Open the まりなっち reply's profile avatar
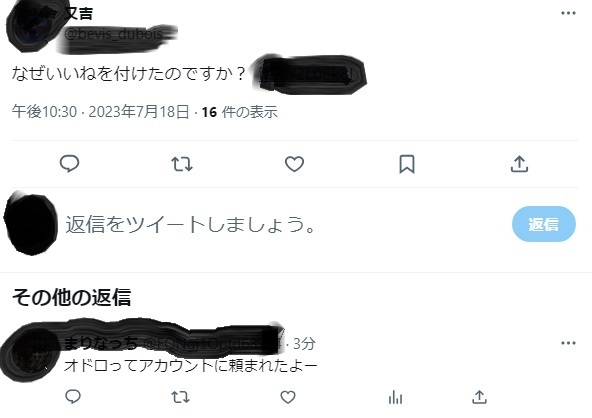Image resolution: width=592 pixels, height=418 pixels. click(30, 353)
